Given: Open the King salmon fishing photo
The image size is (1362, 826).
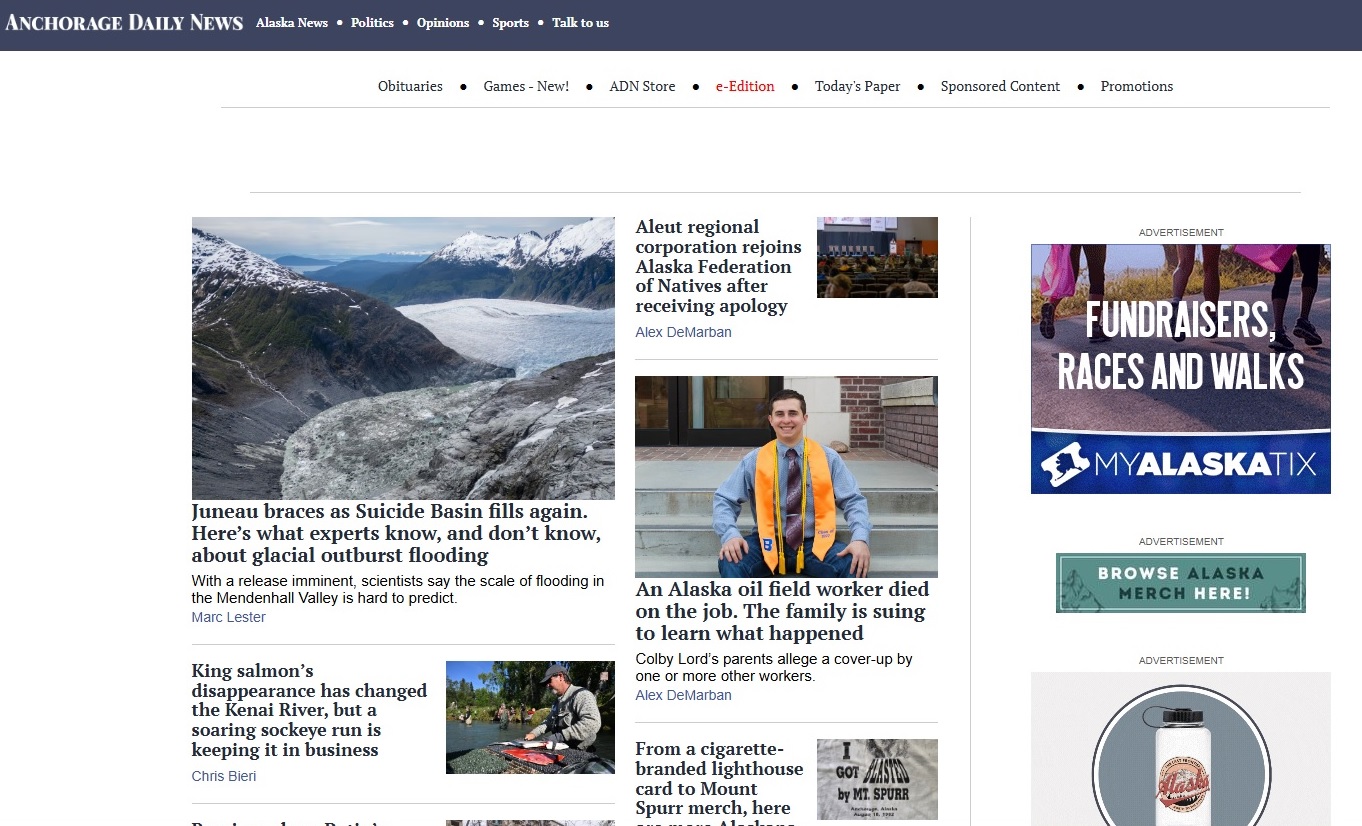Looking at the screenshot, I should [x=530, y=717].
